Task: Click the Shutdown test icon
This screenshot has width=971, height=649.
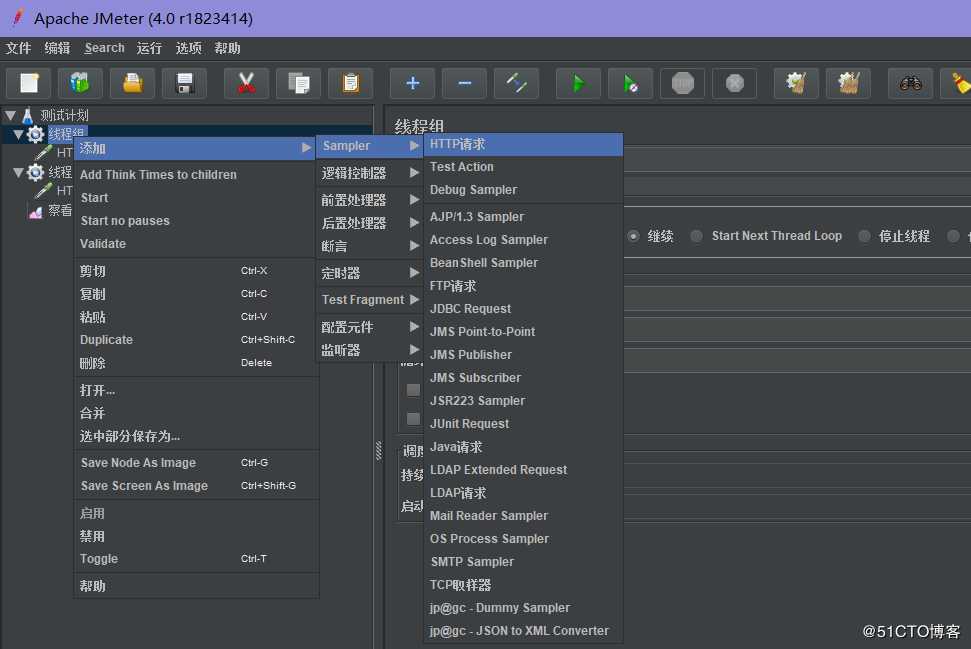Action: point(734,83)
